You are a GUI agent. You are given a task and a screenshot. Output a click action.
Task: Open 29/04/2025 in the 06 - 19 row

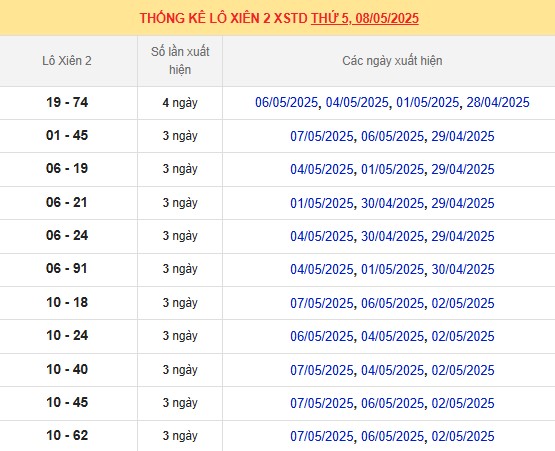tap(463, 169)
